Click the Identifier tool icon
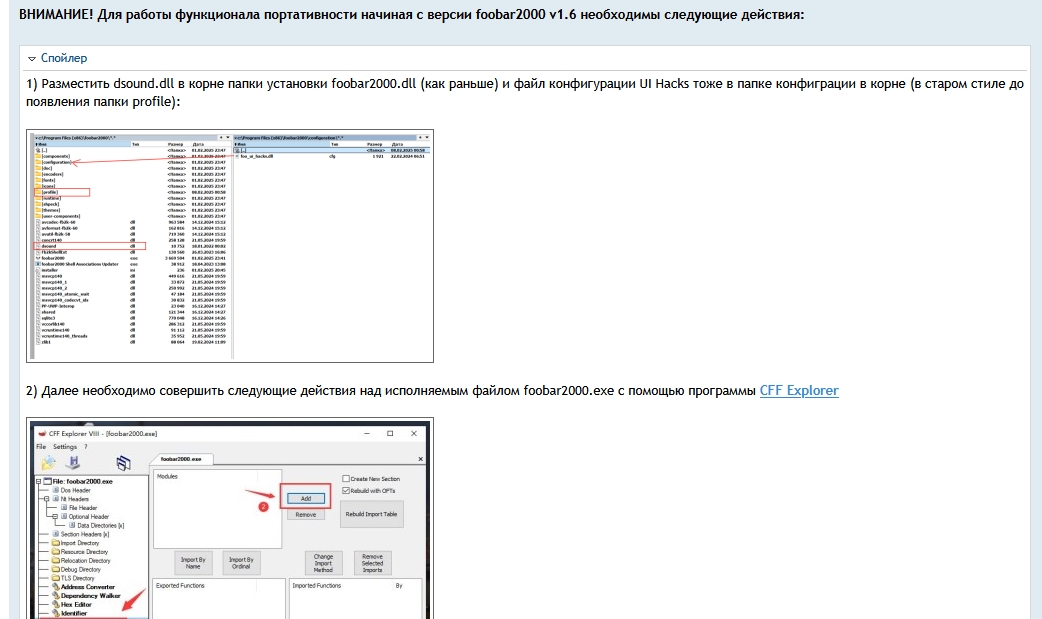1042x619 pixels. pyautogui.click(x=56, y=613)
